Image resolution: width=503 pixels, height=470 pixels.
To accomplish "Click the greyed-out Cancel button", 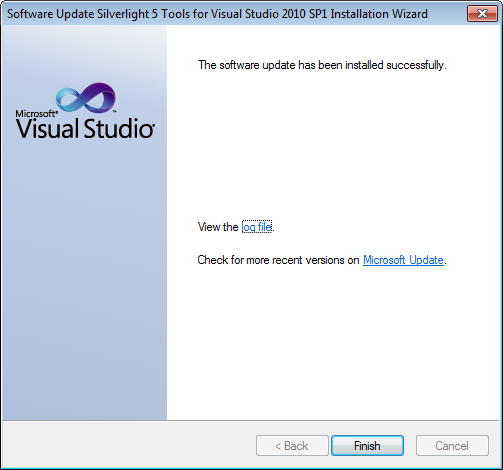I will click(x=452, y=445).
